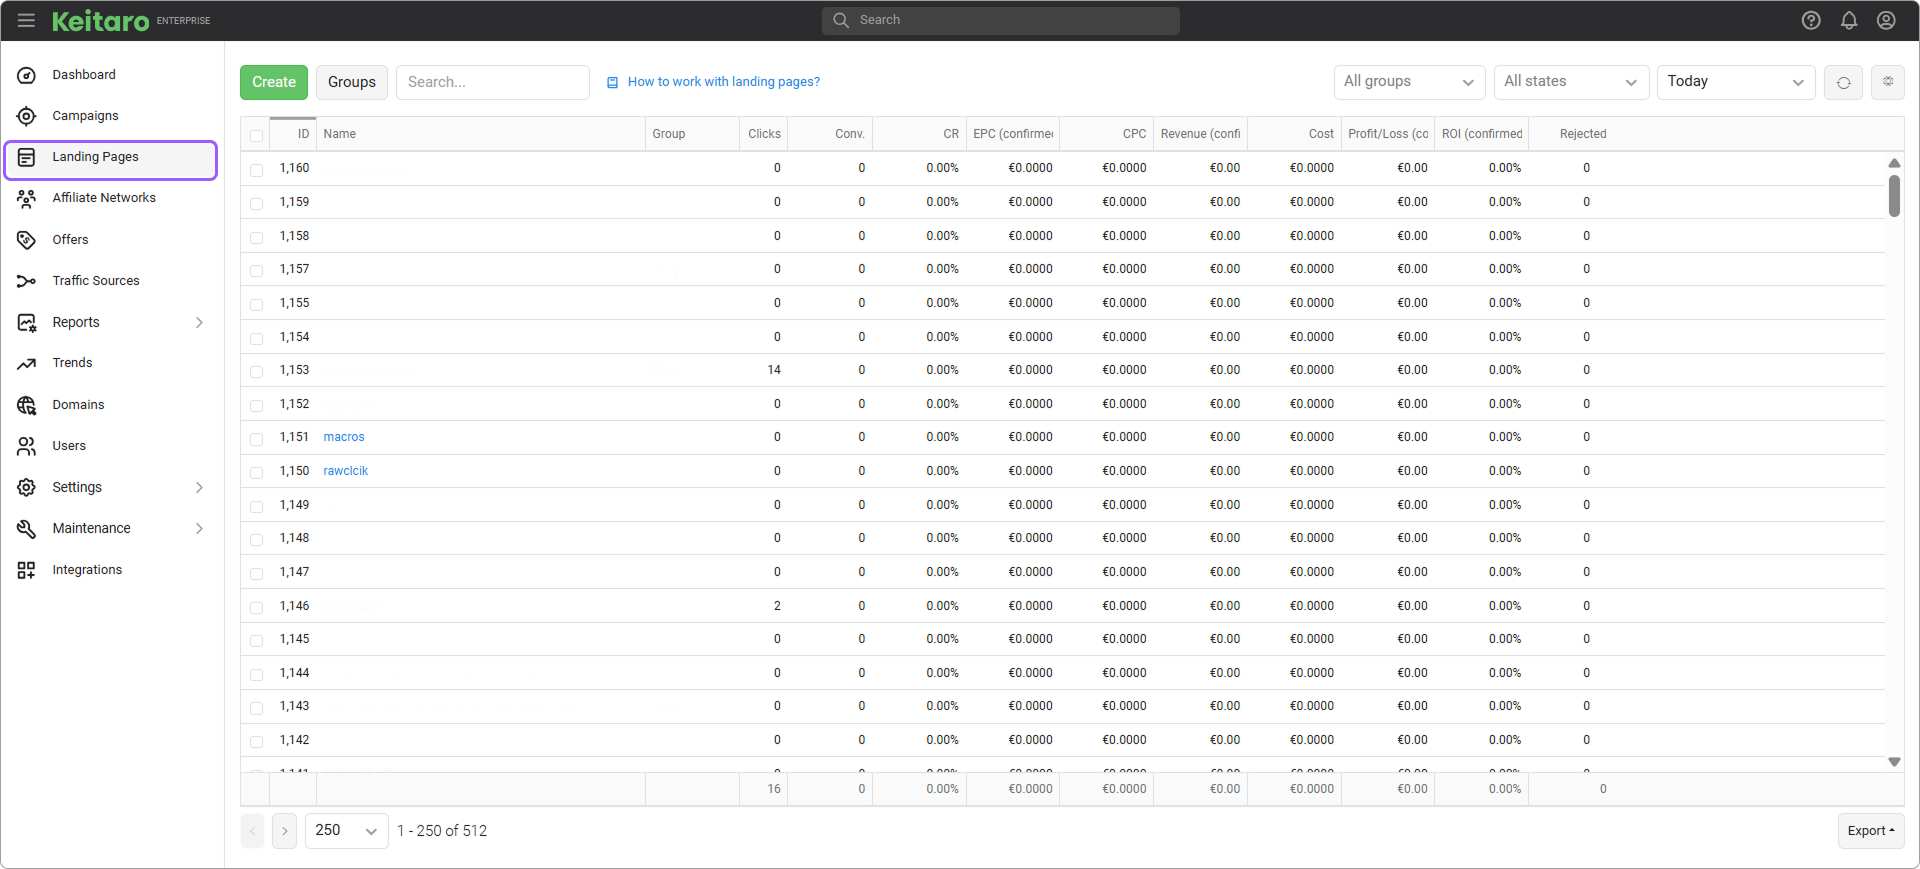Click the refresh table icon
The height and width of the screenshot is (869, 1920).
[1843, 82]
